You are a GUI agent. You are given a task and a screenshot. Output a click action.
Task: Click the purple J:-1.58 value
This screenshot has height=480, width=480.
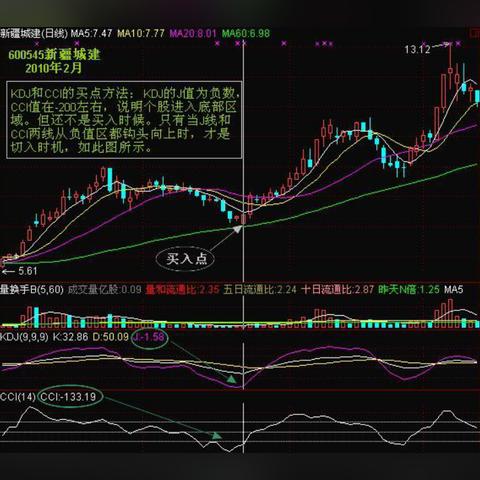pos(149,337)
